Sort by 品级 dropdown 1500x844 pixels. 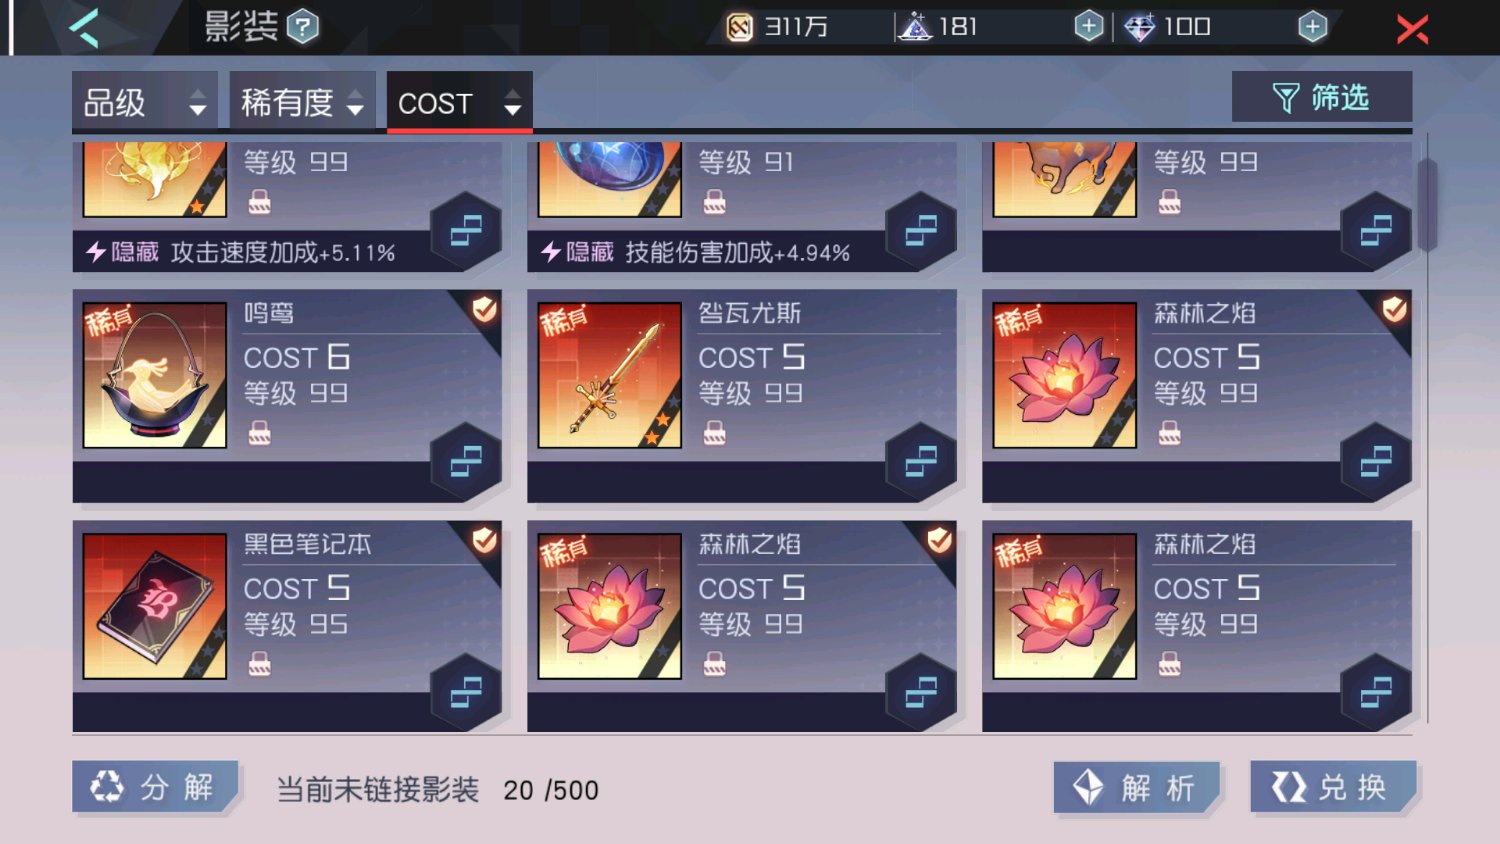[x=145, y=102]
